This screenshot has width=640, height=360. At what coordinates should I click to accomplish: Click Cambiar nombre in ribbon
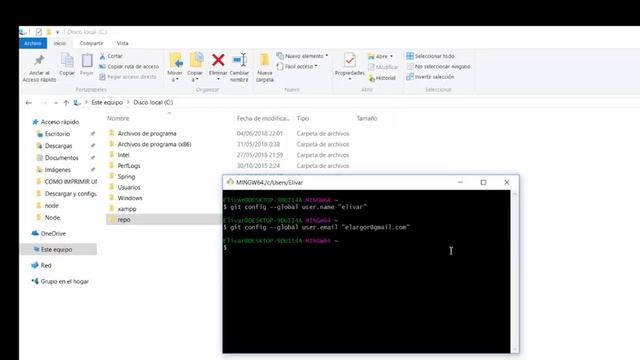[239, 68]
